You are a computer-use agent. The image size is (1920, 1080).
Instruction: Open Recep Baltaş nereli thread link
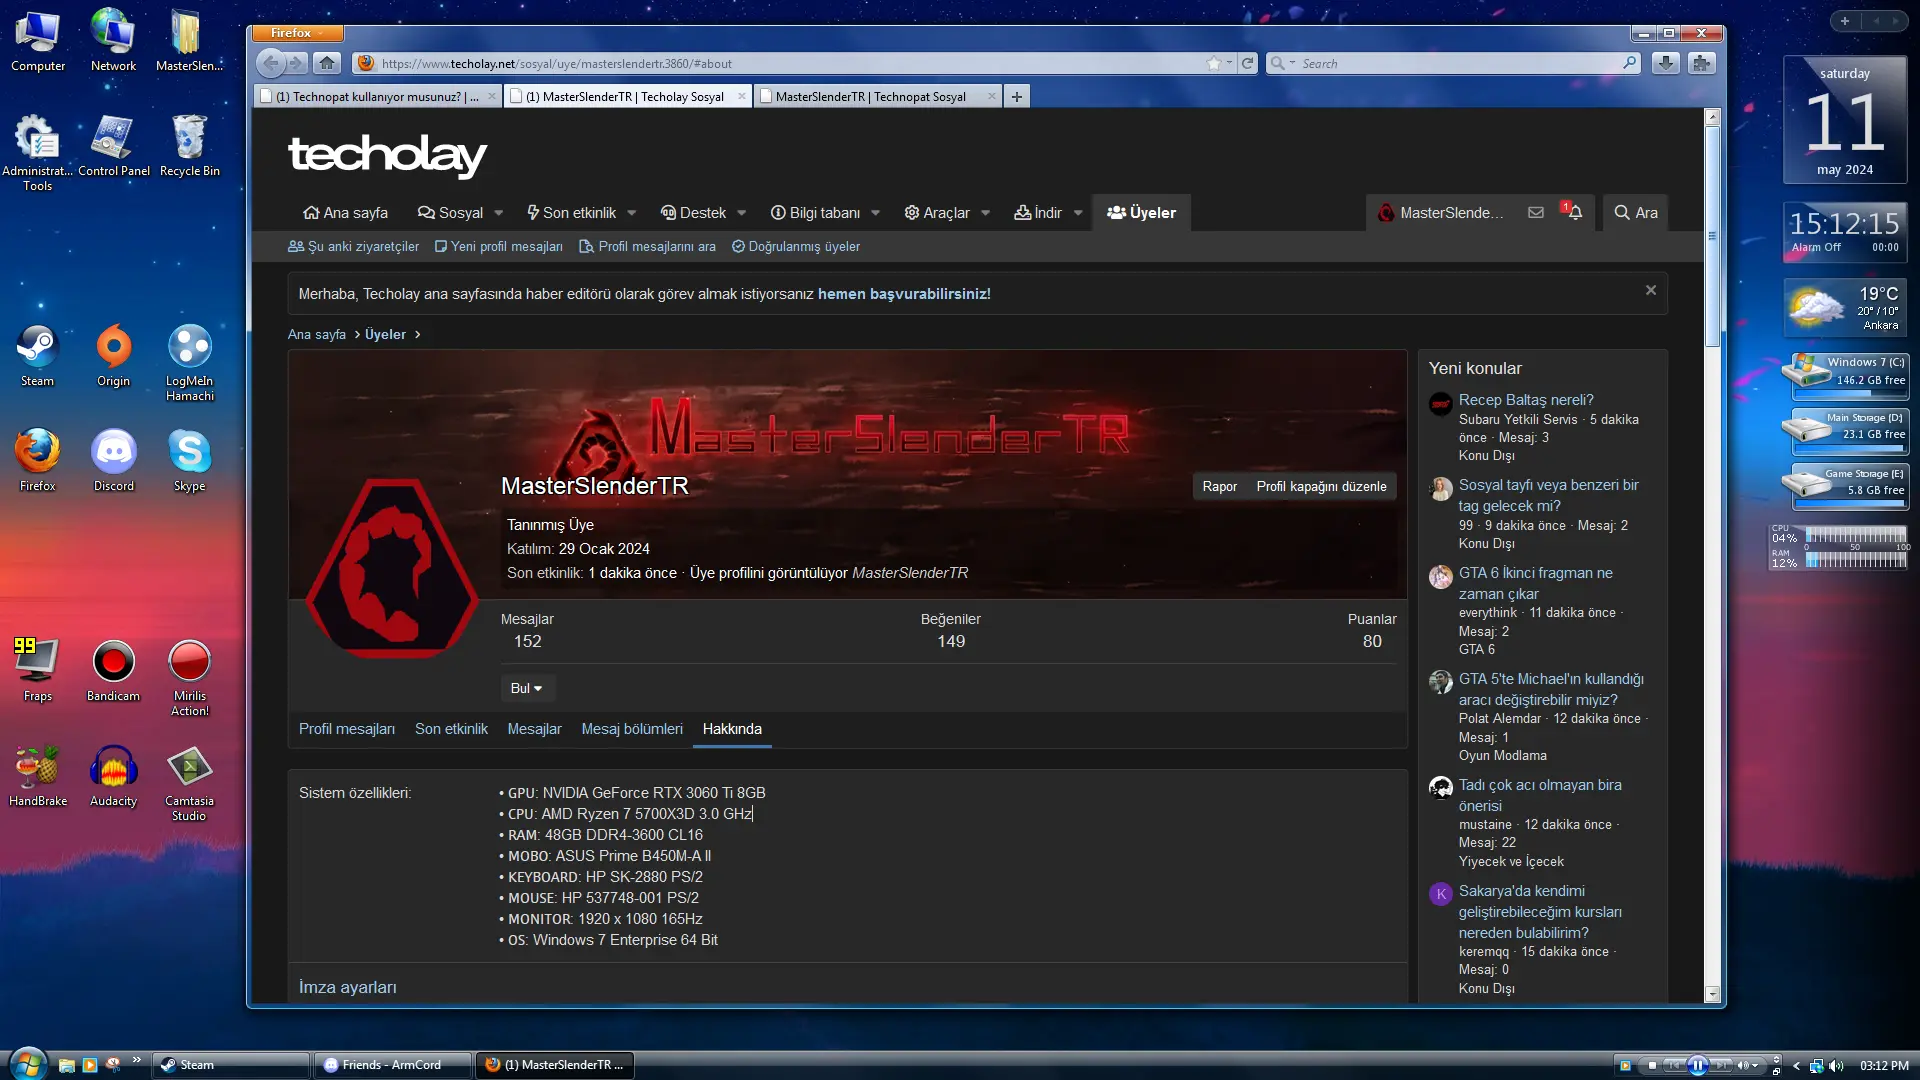coord(1526,400)
